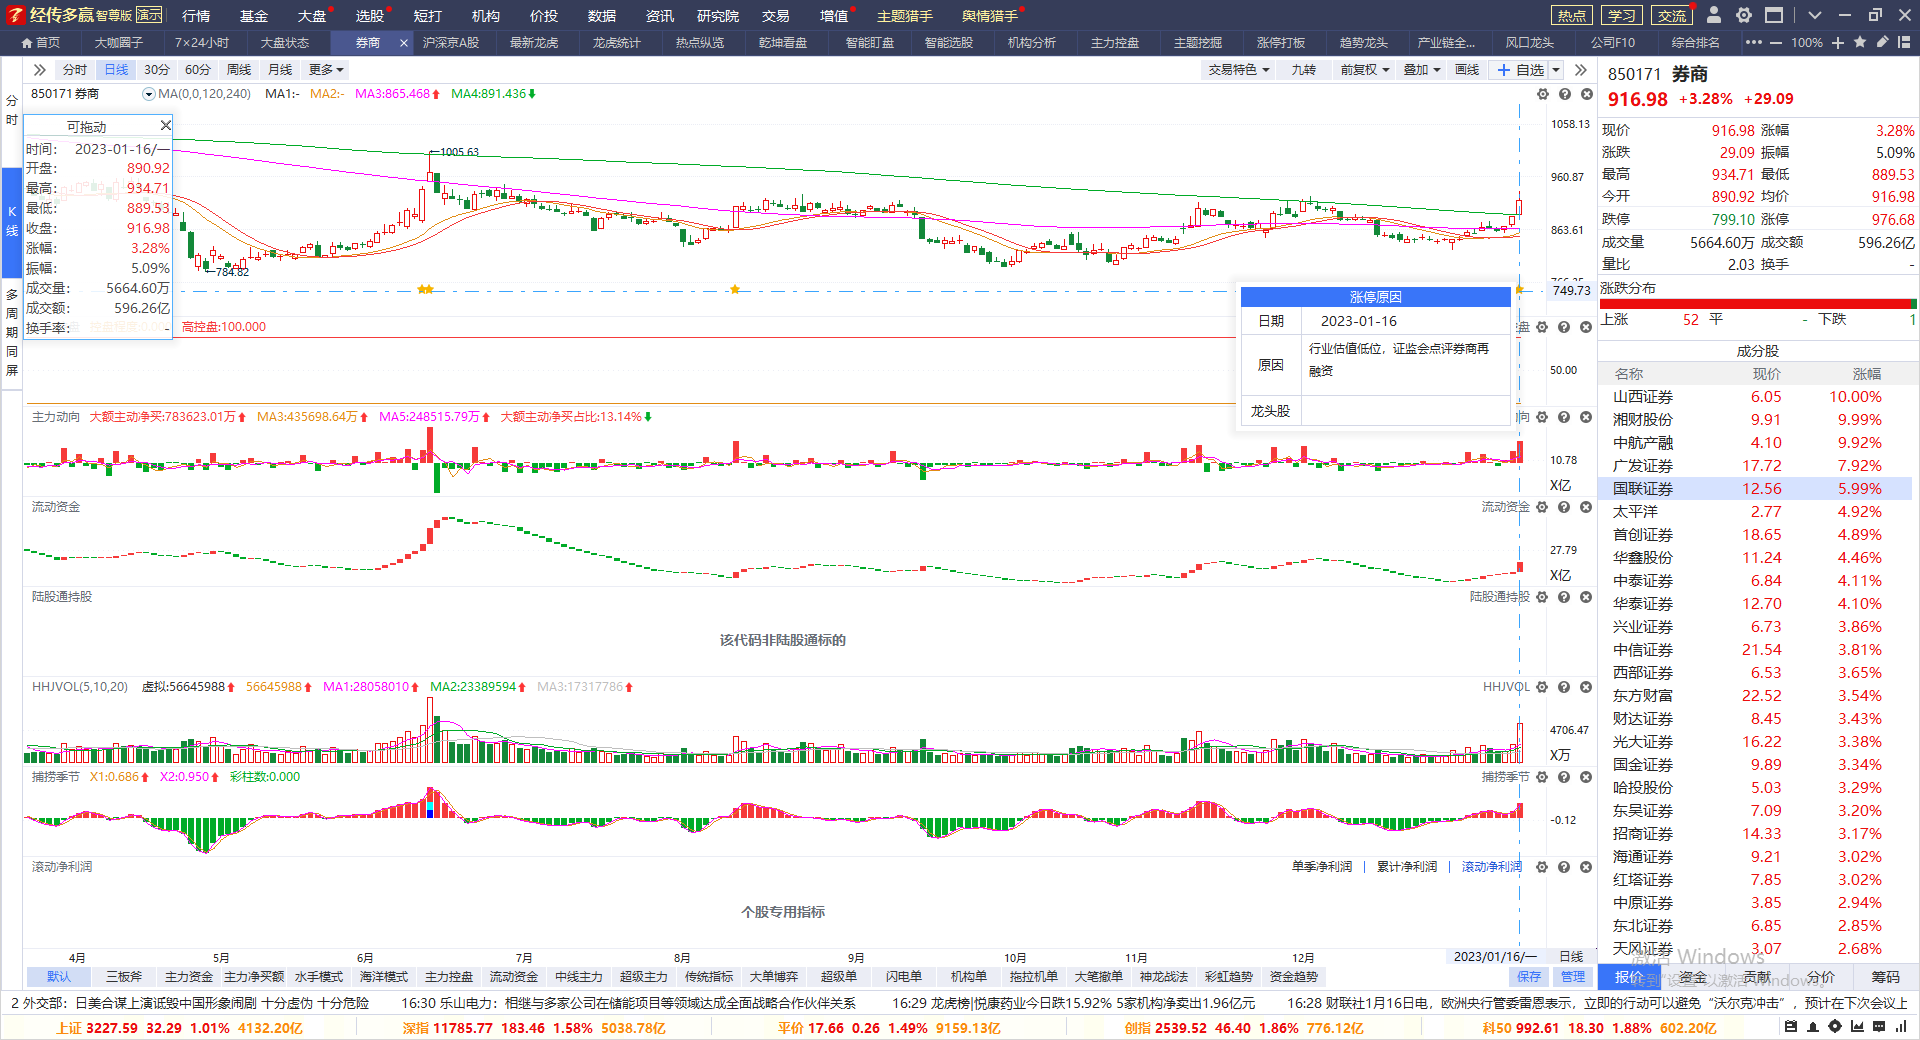Select the 主力资金 bottom tab
This screenshot has width=1920, height=1040.
(x=189, y=977)
